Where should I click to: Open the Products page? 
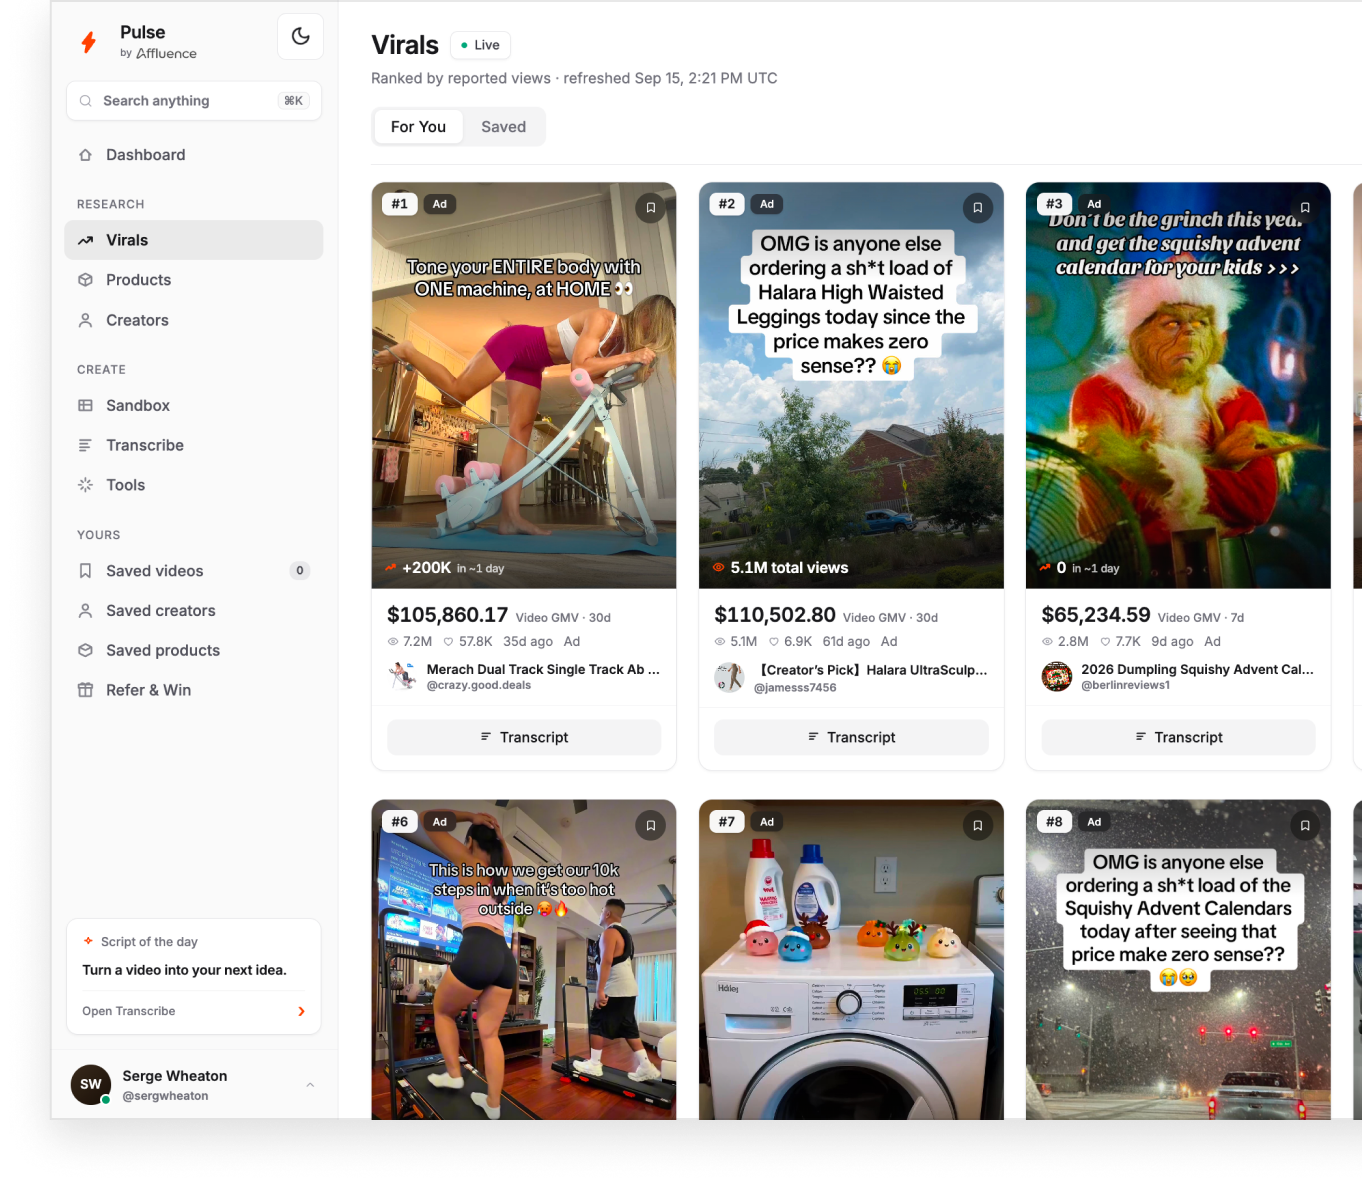(194, 280)
